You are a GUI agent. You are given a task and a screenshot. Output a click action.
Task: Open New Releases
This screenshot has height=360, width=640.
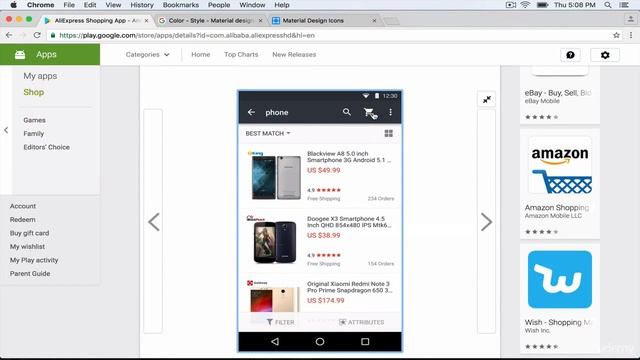[294, 55]
